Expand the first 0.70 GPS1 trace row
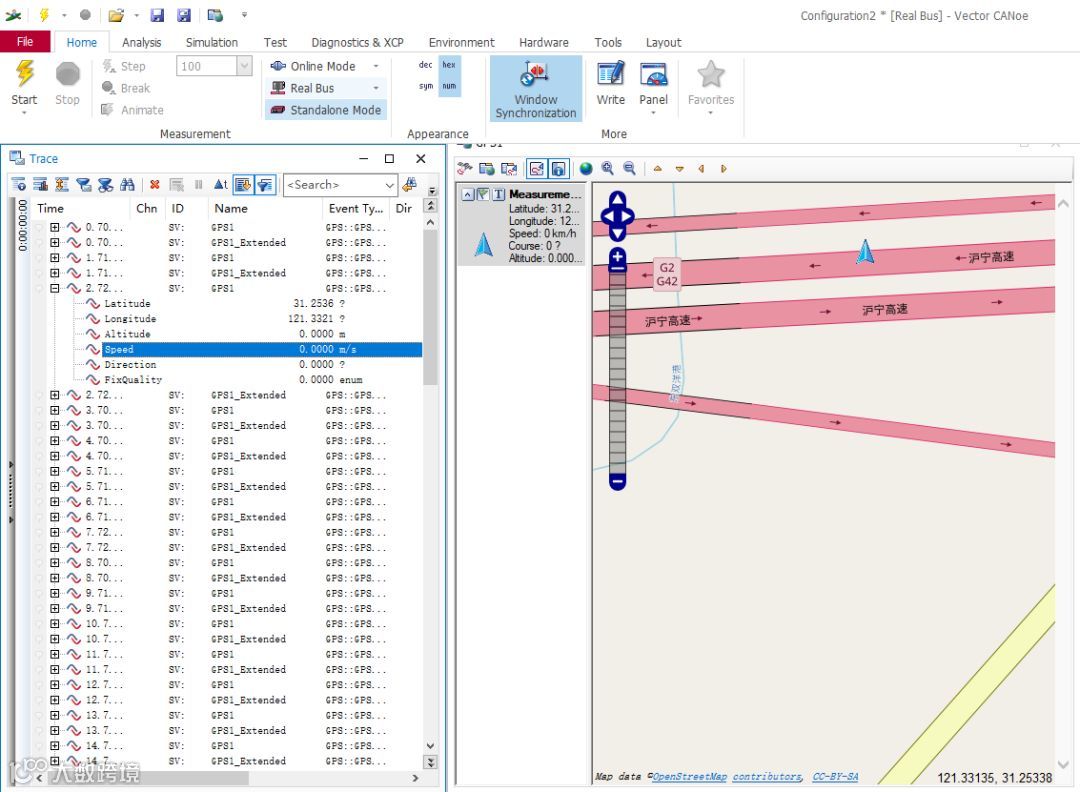Screen dimensions: 1080x792 (x=54, y=227)
